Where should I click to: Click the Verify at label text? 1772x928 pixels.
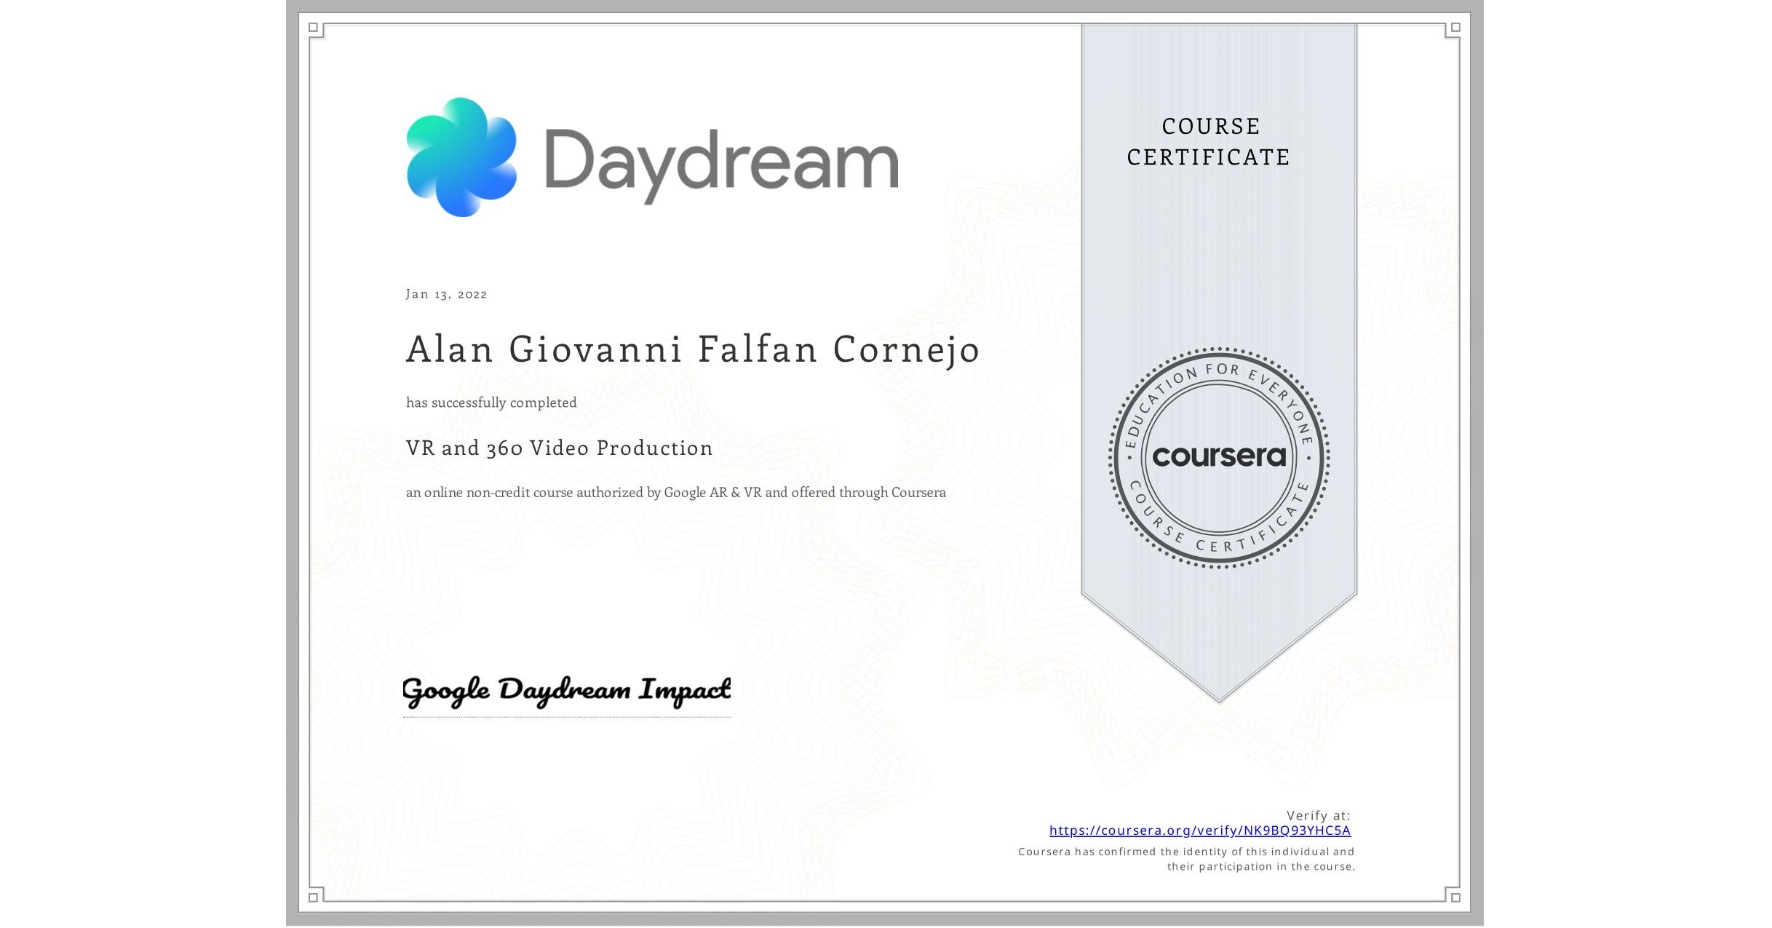[x=1320, y=815]
